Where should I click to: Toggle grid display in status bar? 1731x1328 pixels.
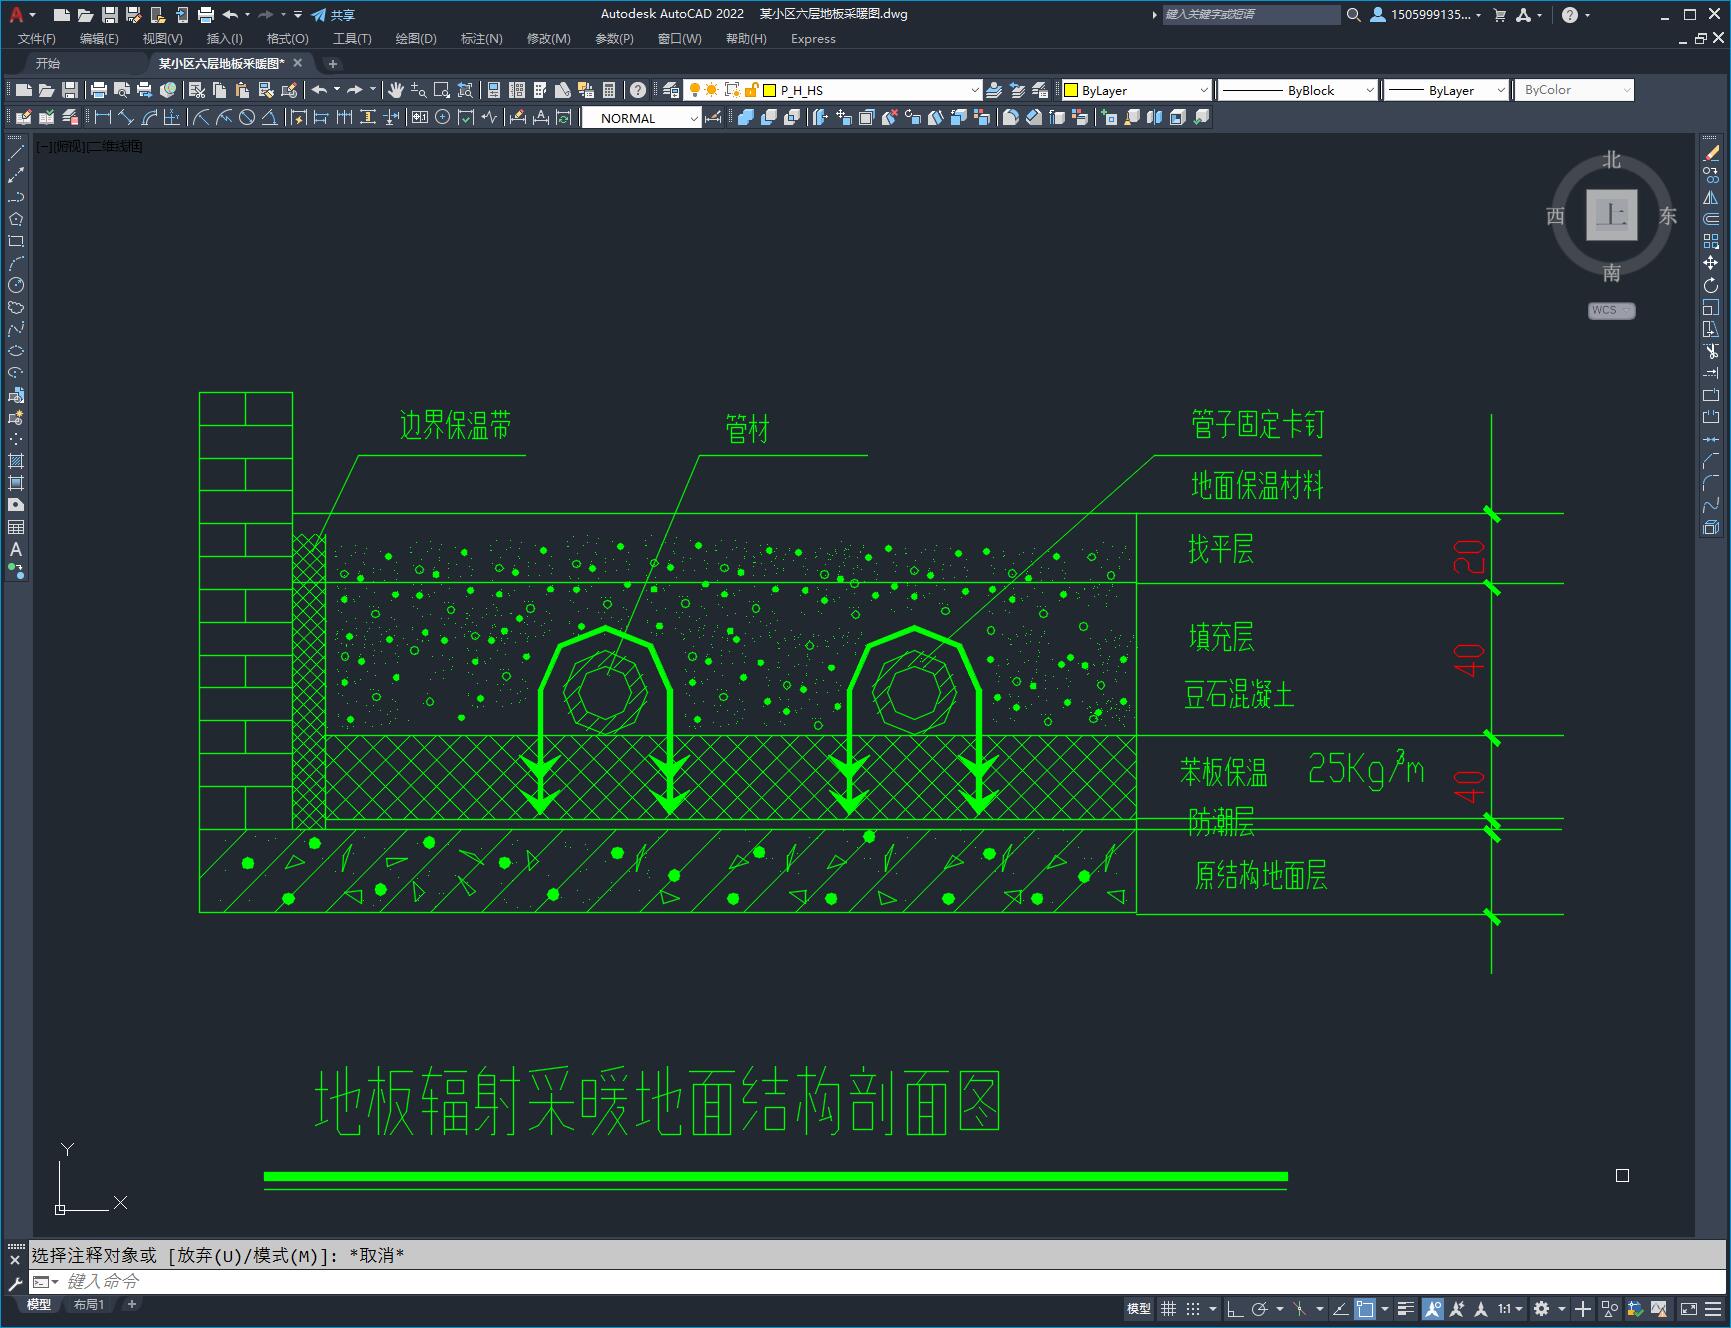pos(1168,1308)
